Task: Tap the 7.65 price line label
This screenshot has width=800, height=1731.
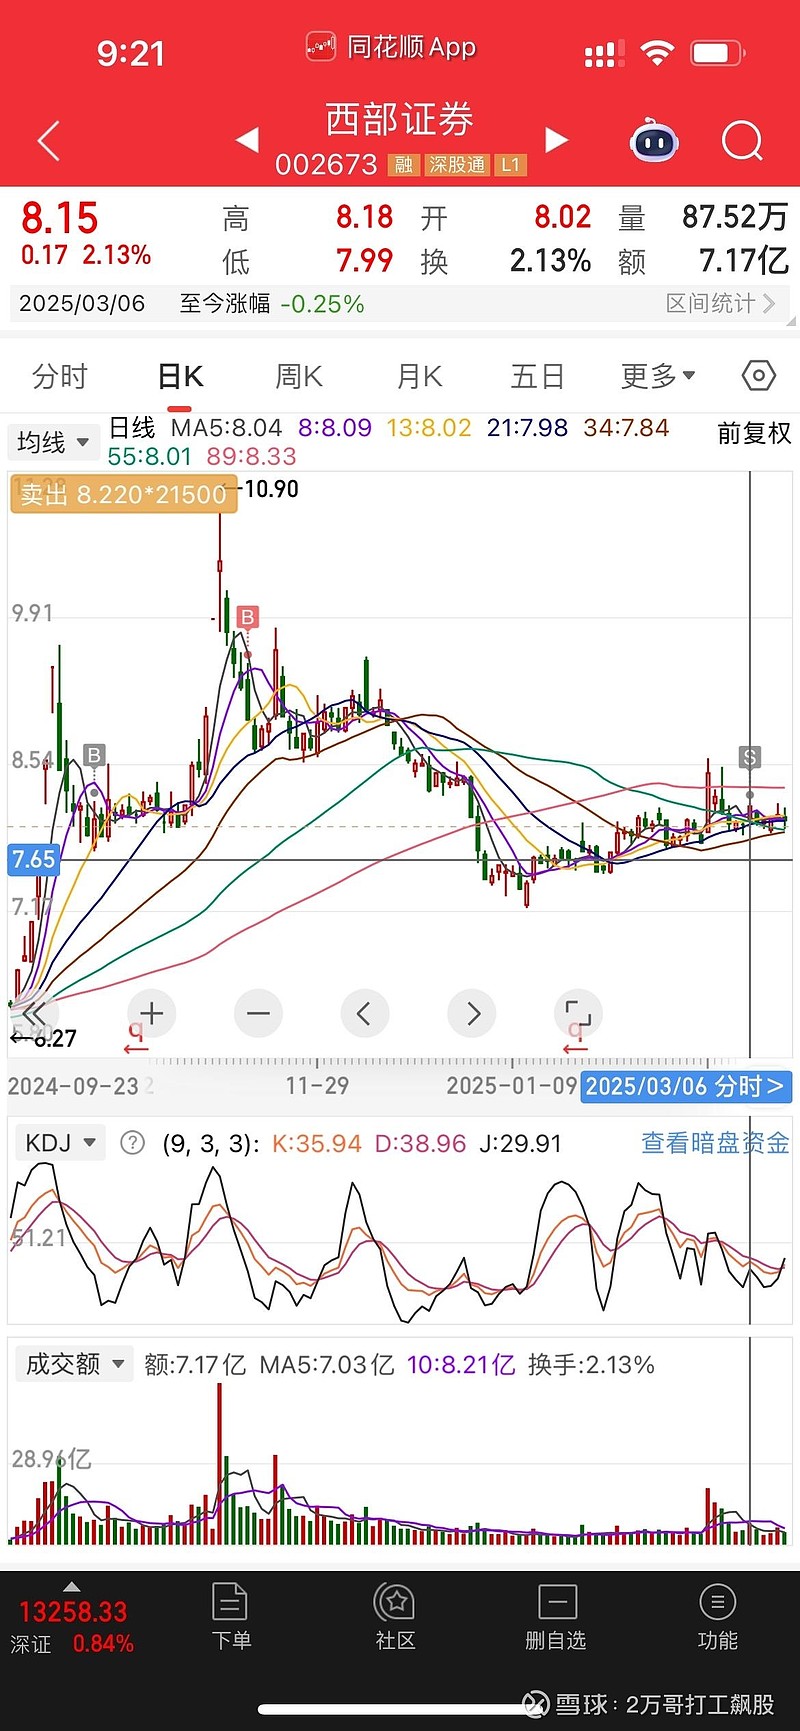Action: (x=34, y=859)
